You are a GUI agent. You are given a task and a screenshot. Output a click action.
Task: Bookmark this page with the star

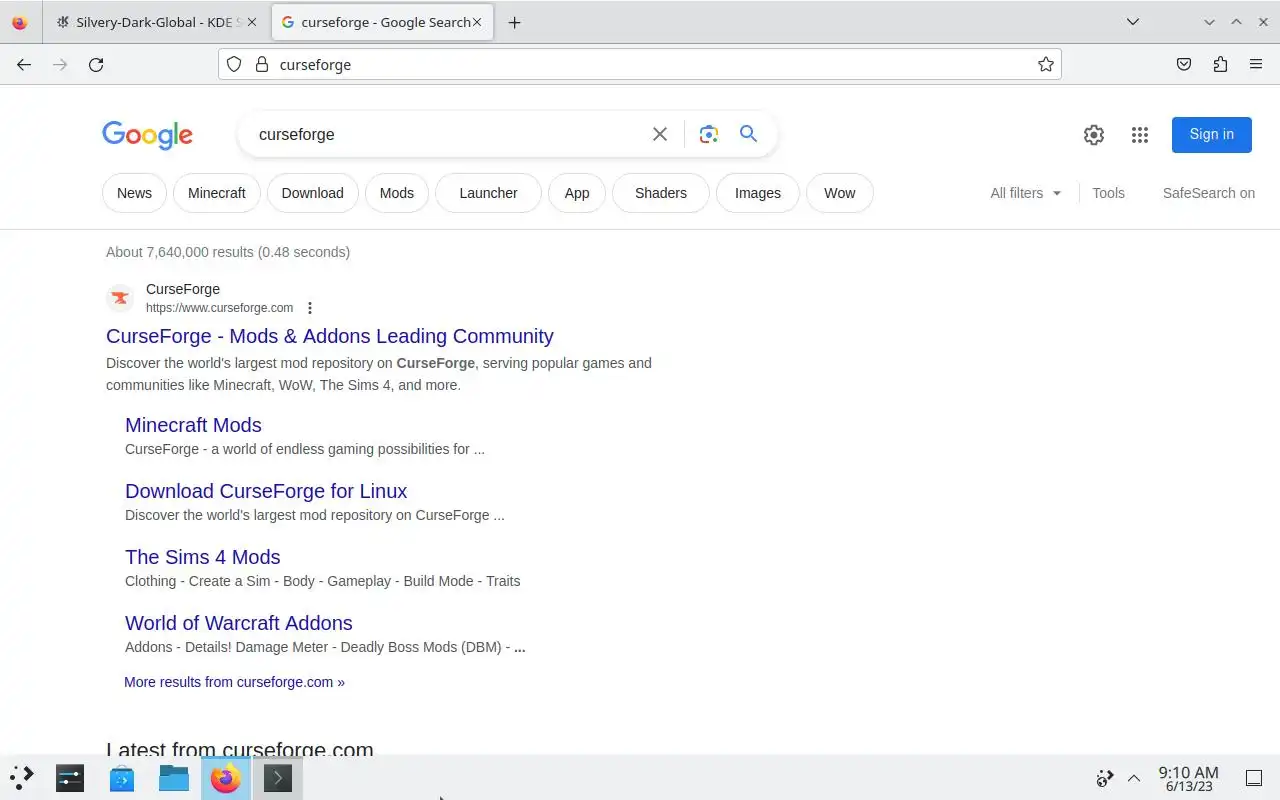point(1046,64)
